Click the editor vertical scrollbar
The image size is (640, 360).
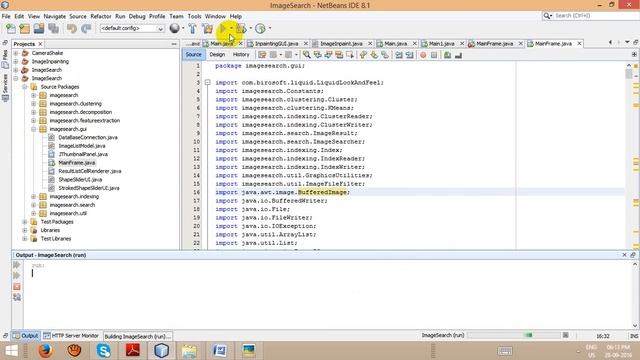pos(629,155)
